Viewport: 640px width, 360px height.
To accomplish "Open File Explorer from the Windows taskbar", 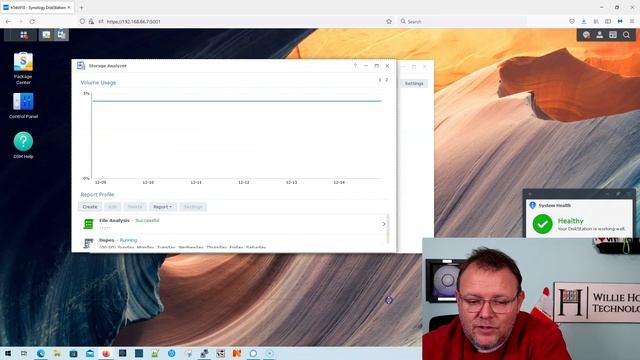I will (x=57, y=353).
